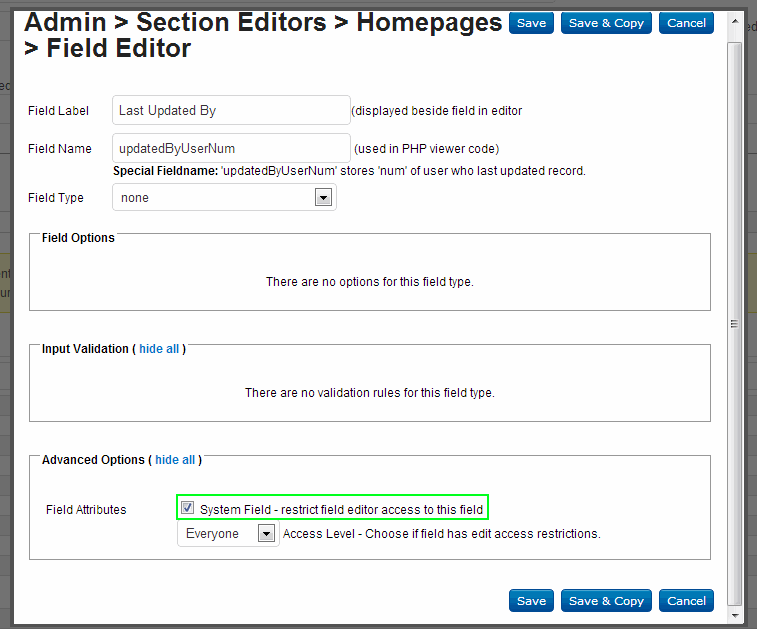757x629 pixels.
Task: Click the top Save & Copy button
Action: pyautogui.click(x=606, y=23)
